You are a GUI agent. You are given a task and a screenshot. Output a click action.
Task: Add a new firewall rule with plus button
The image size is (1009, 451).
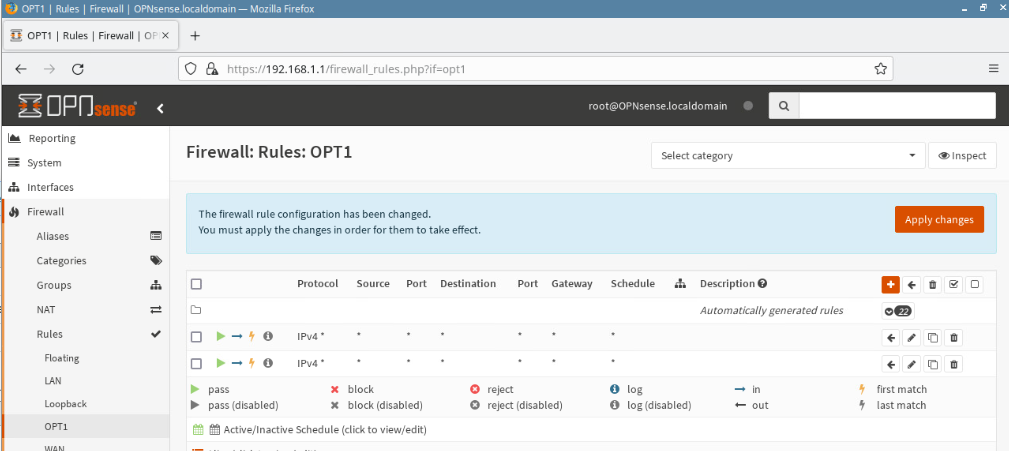point(890,284)
